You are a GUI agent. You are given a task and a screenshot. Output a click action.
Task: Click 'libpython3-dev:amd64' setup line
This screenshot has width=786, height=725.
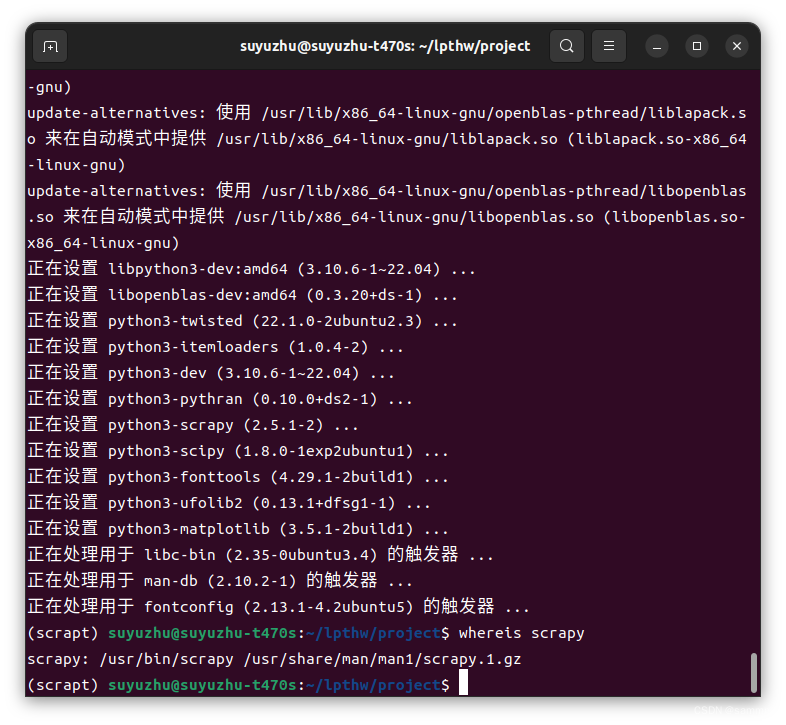(x=252, y=269)
